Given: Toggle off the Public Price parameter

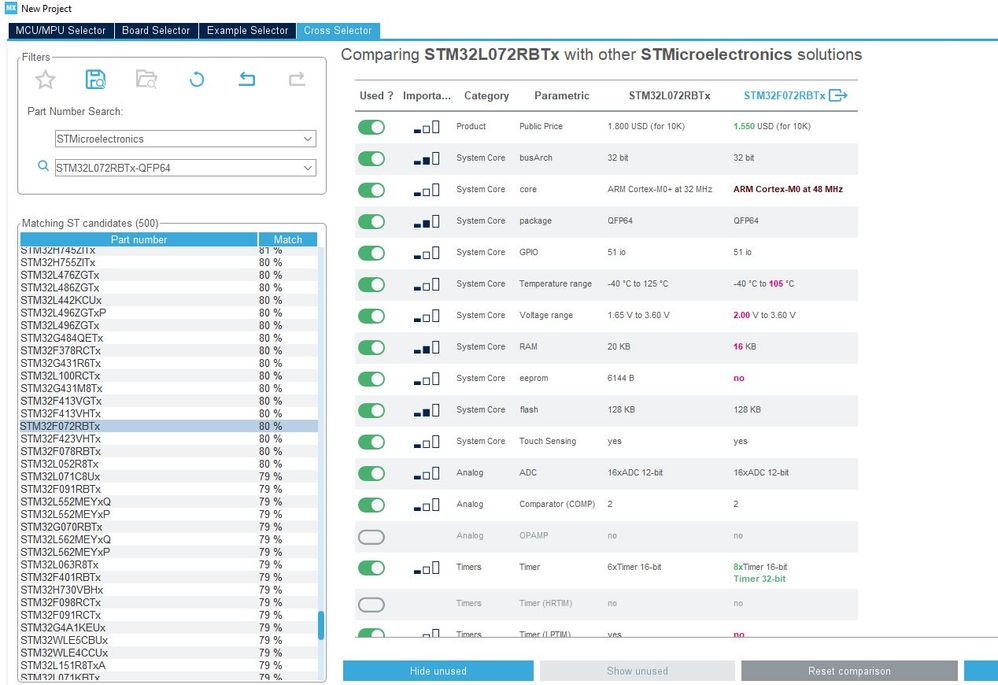Looking at the screenshot, I should [x=372, y=127].
